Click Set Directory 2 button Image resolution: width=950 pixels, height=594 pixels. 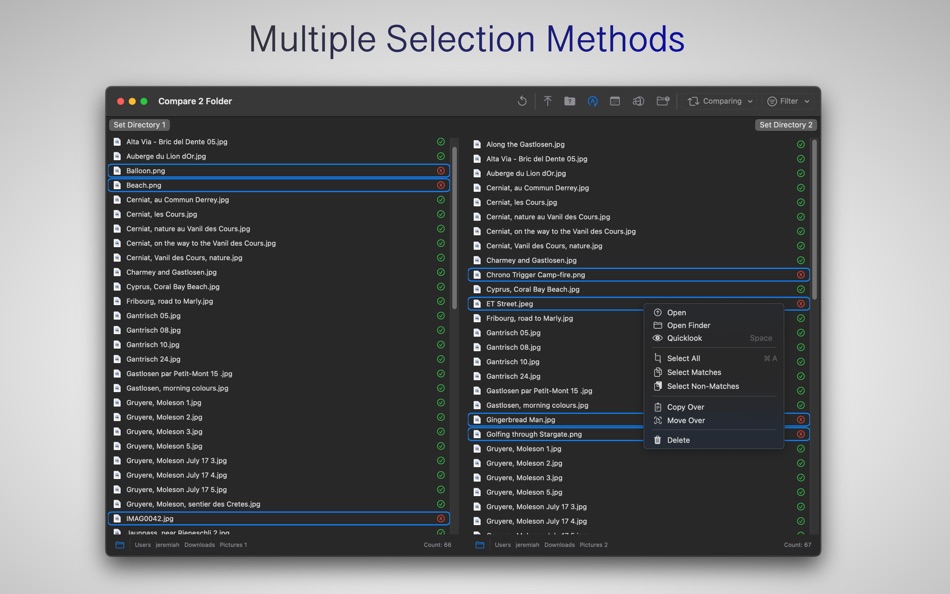click(x=786, y=125)
